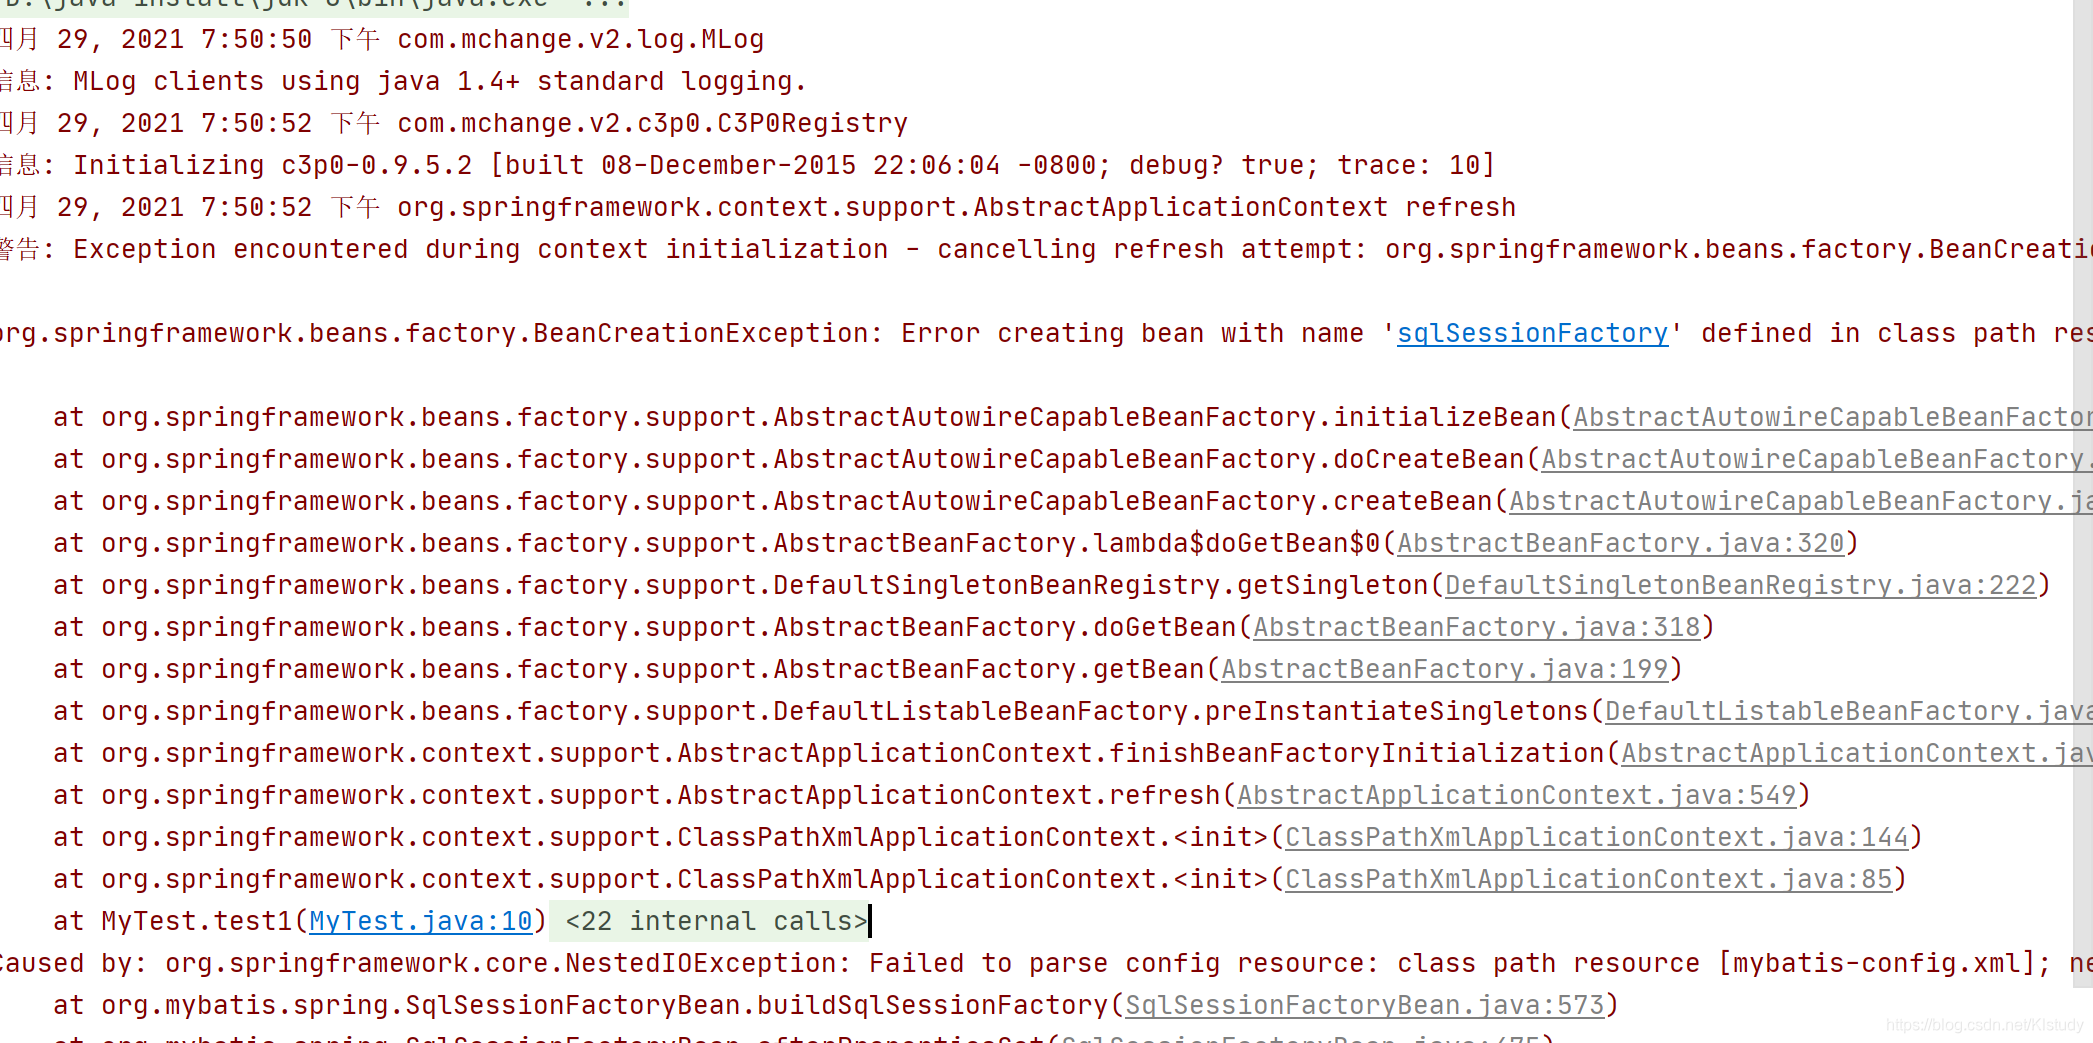Open SqlSessionFactoryBean.java:573 link
The width and height of the screenshot is (2093, 1043).
[x=1365, y=1005]
